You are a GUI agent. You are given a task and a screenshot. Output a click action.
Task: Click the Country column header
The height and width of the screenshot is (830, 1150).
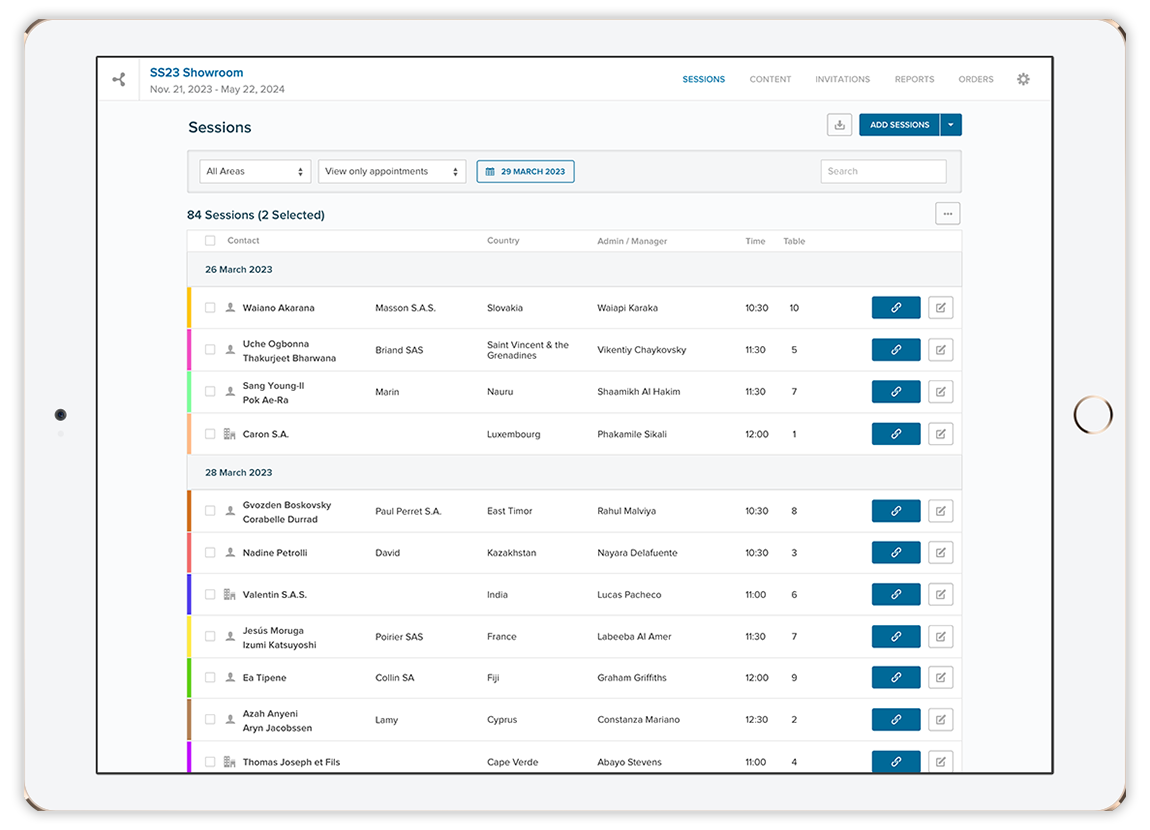click(x=503, y=240)
